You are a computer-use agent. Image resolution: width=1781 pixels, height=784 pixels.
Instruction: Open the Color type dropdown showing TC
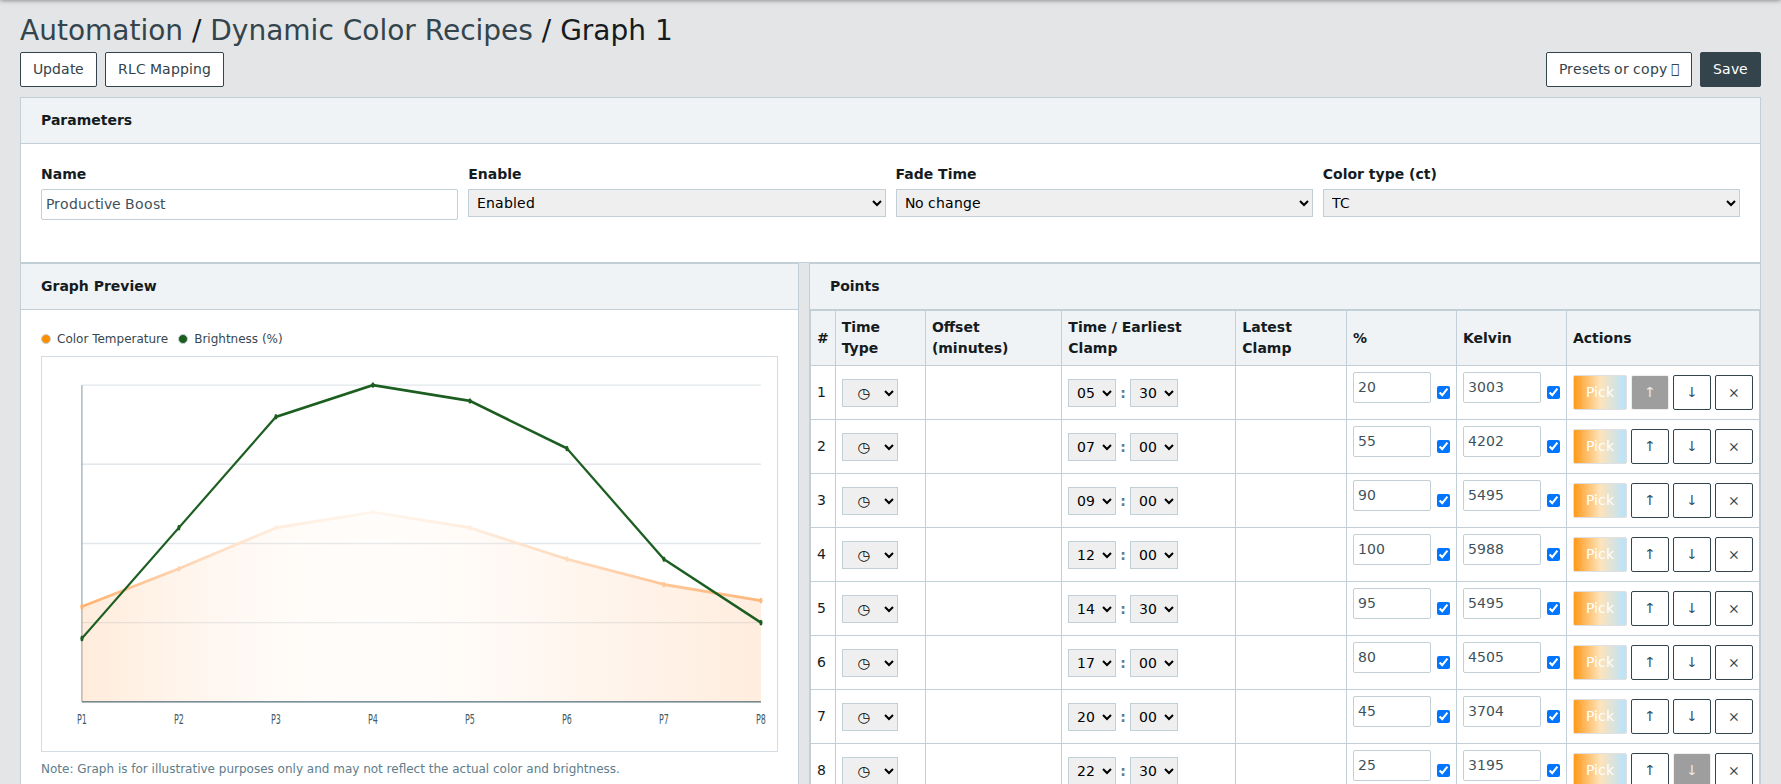(1531, 203)
